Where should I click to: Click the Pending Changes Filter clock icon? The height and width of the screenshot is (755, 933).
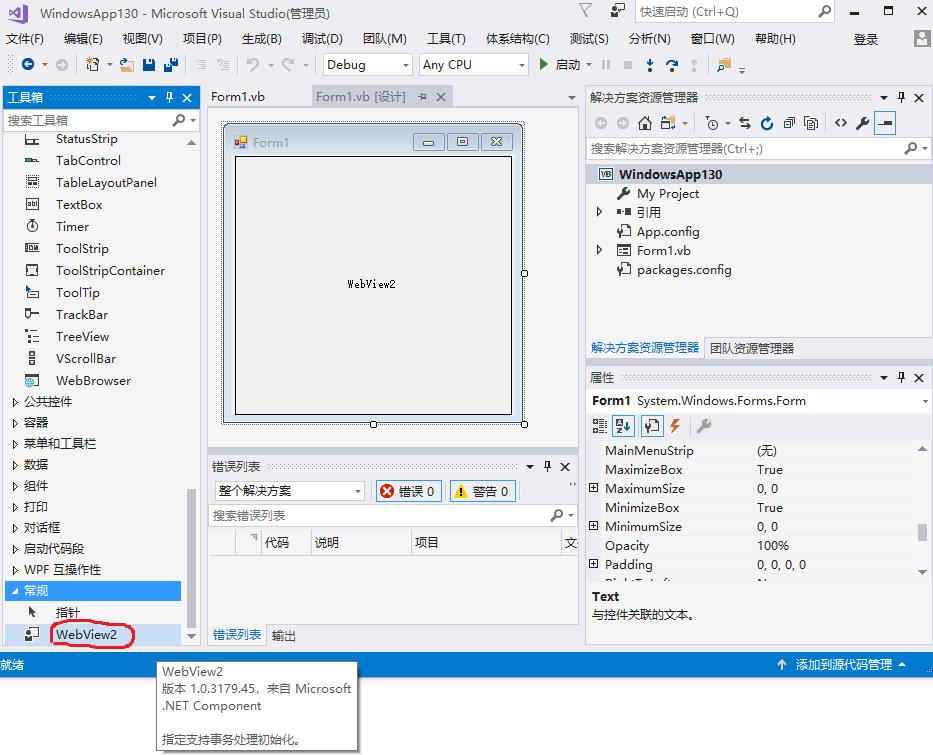click(712, 123)
